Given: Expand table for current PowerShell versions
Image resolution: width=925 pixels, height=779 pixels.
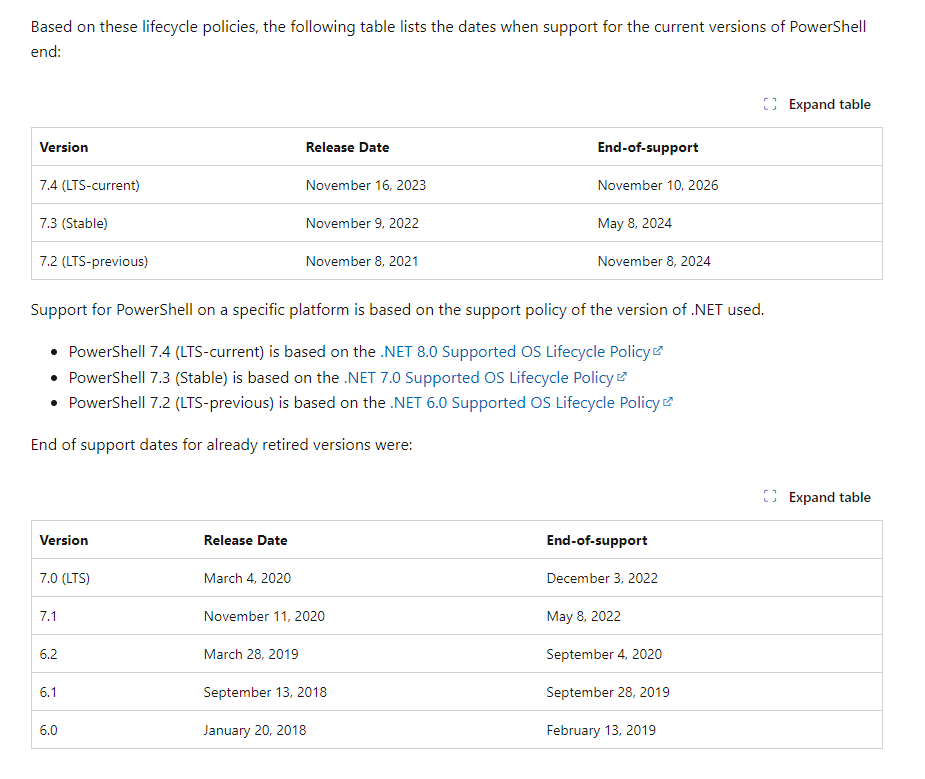Looking at the screenshot, I should pyautogui.click(x=817, y=104).
